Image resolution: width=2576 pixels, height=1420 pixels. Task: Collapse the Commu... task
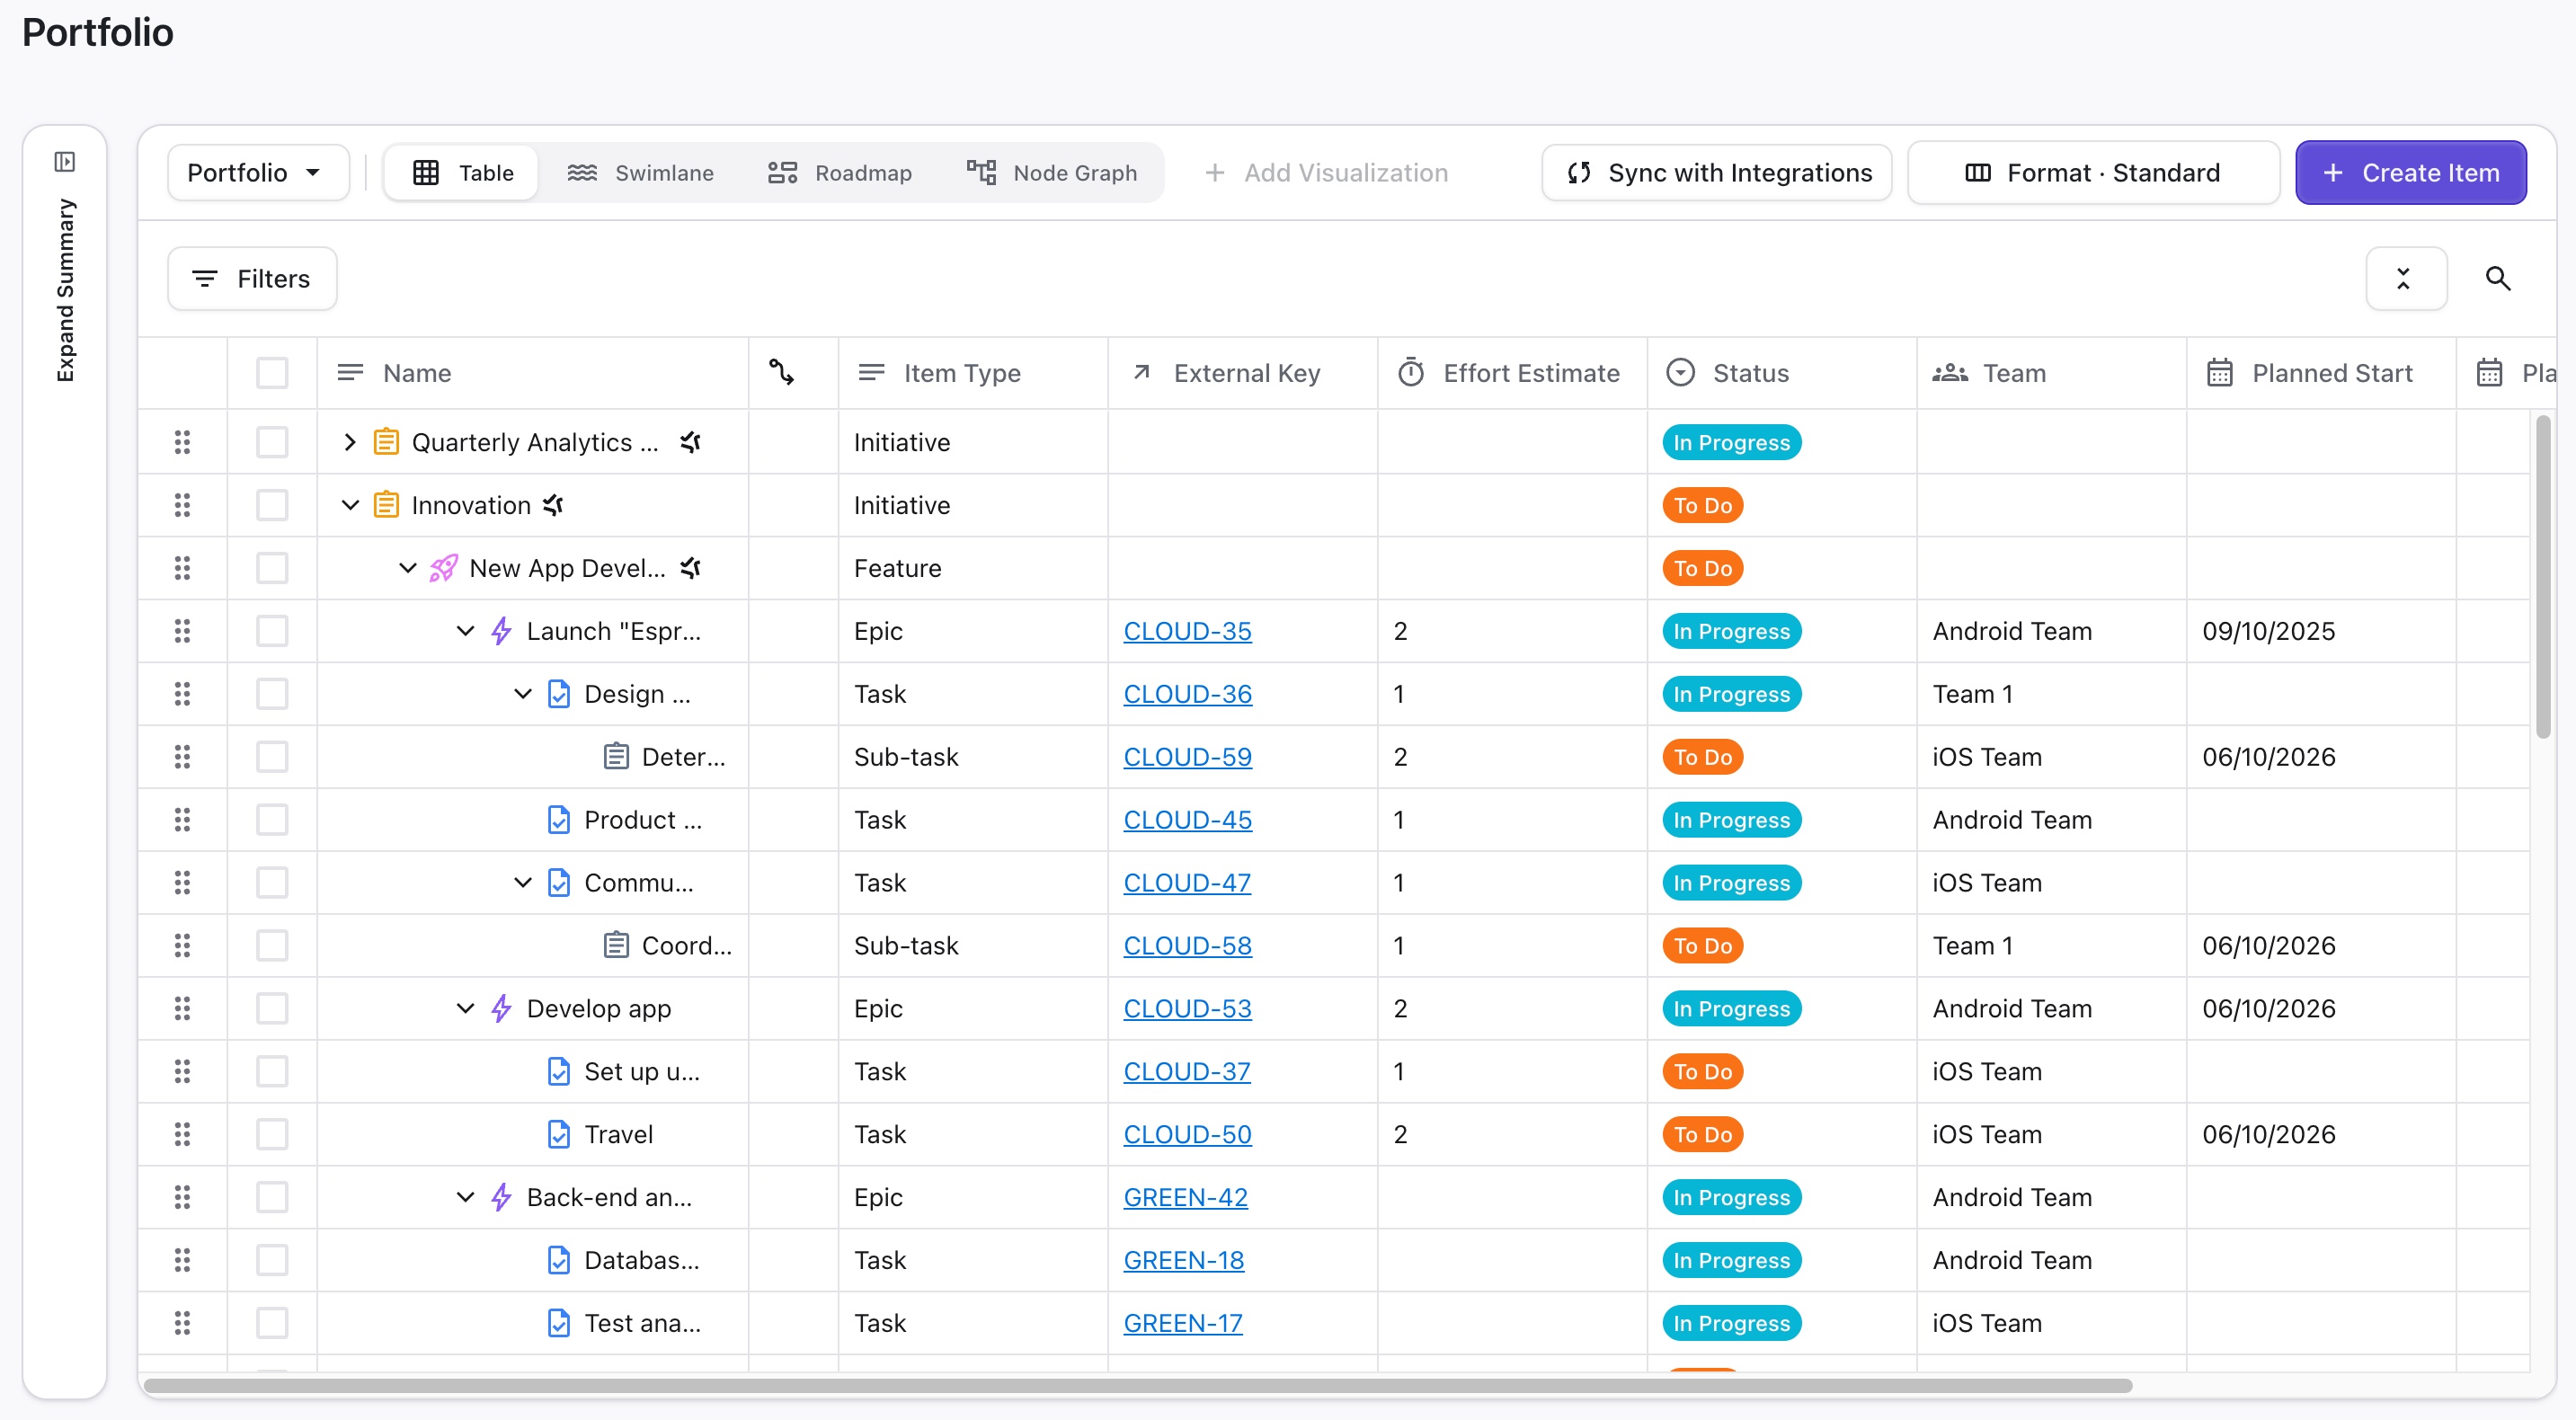pos(523,883)
